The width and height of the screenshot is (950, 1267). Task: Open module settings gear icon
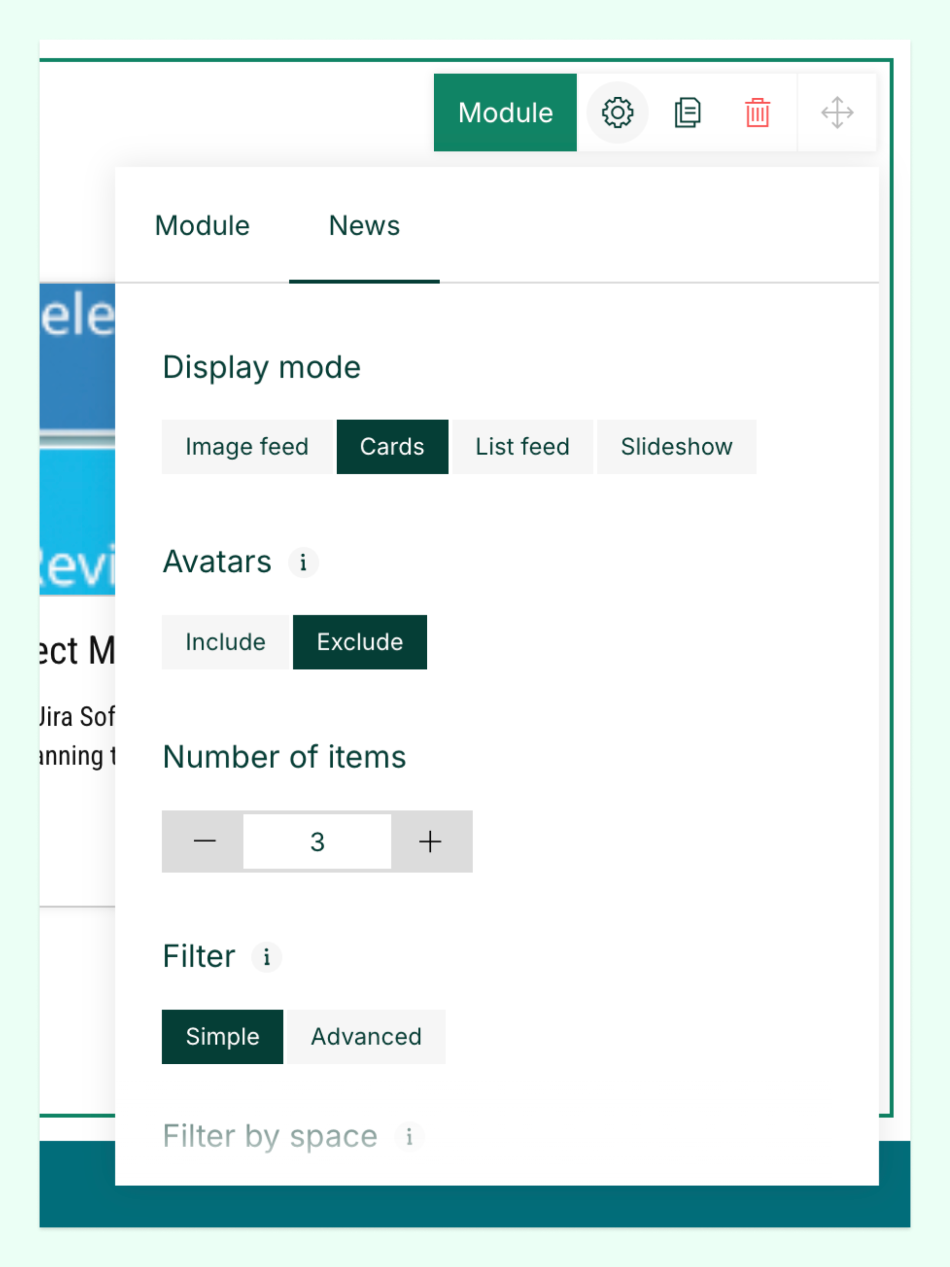pyautogui.click(x=617, y=113)
